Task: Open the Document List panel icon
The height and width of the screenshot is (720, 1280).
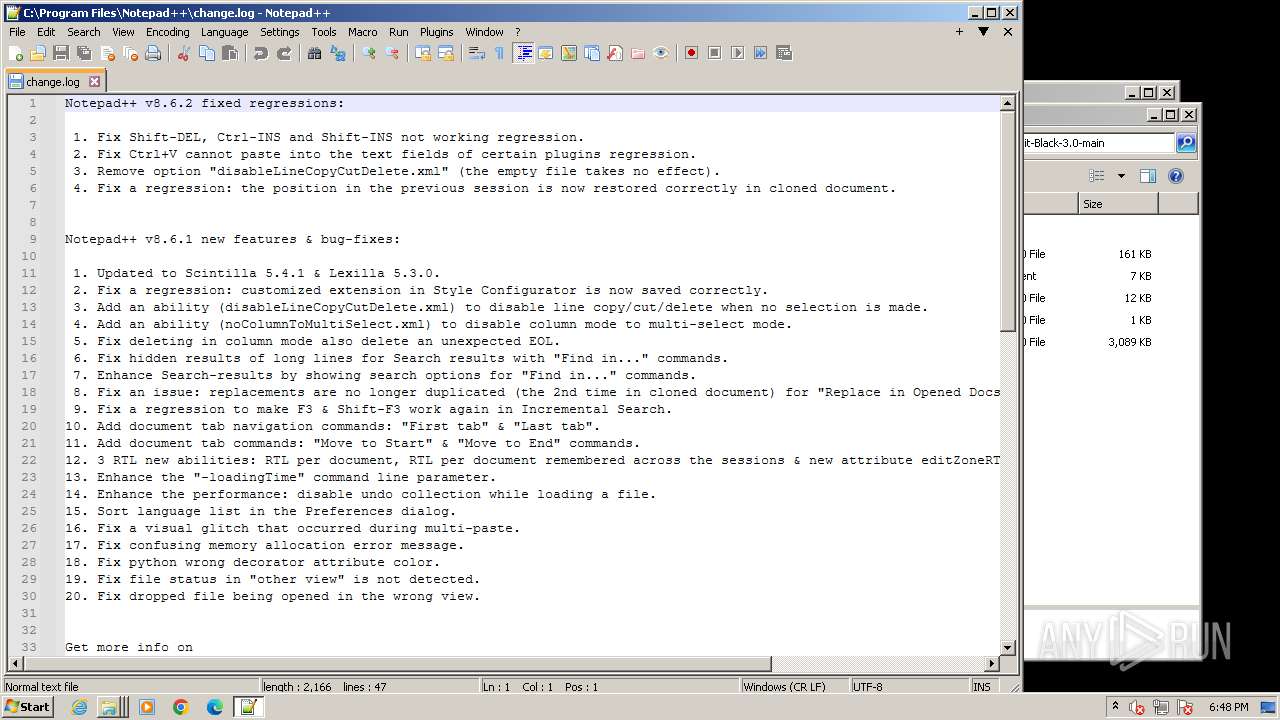Action: point(592,53)
